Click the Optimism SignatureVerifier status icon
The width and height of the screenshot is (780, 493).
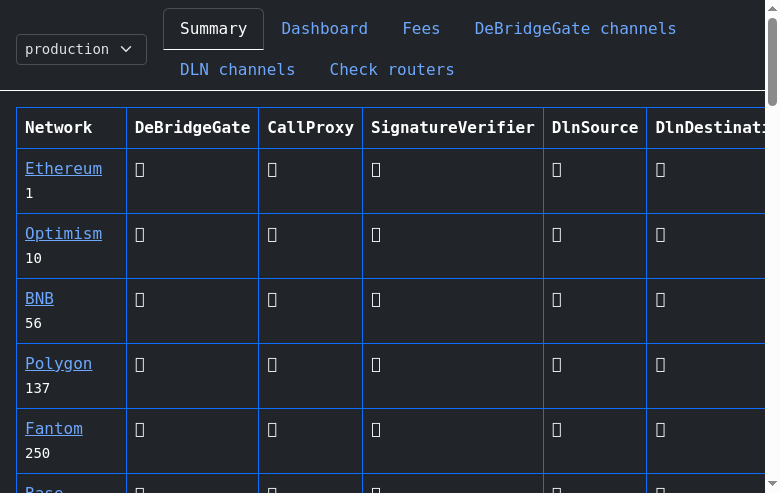[x=376, y=235]
